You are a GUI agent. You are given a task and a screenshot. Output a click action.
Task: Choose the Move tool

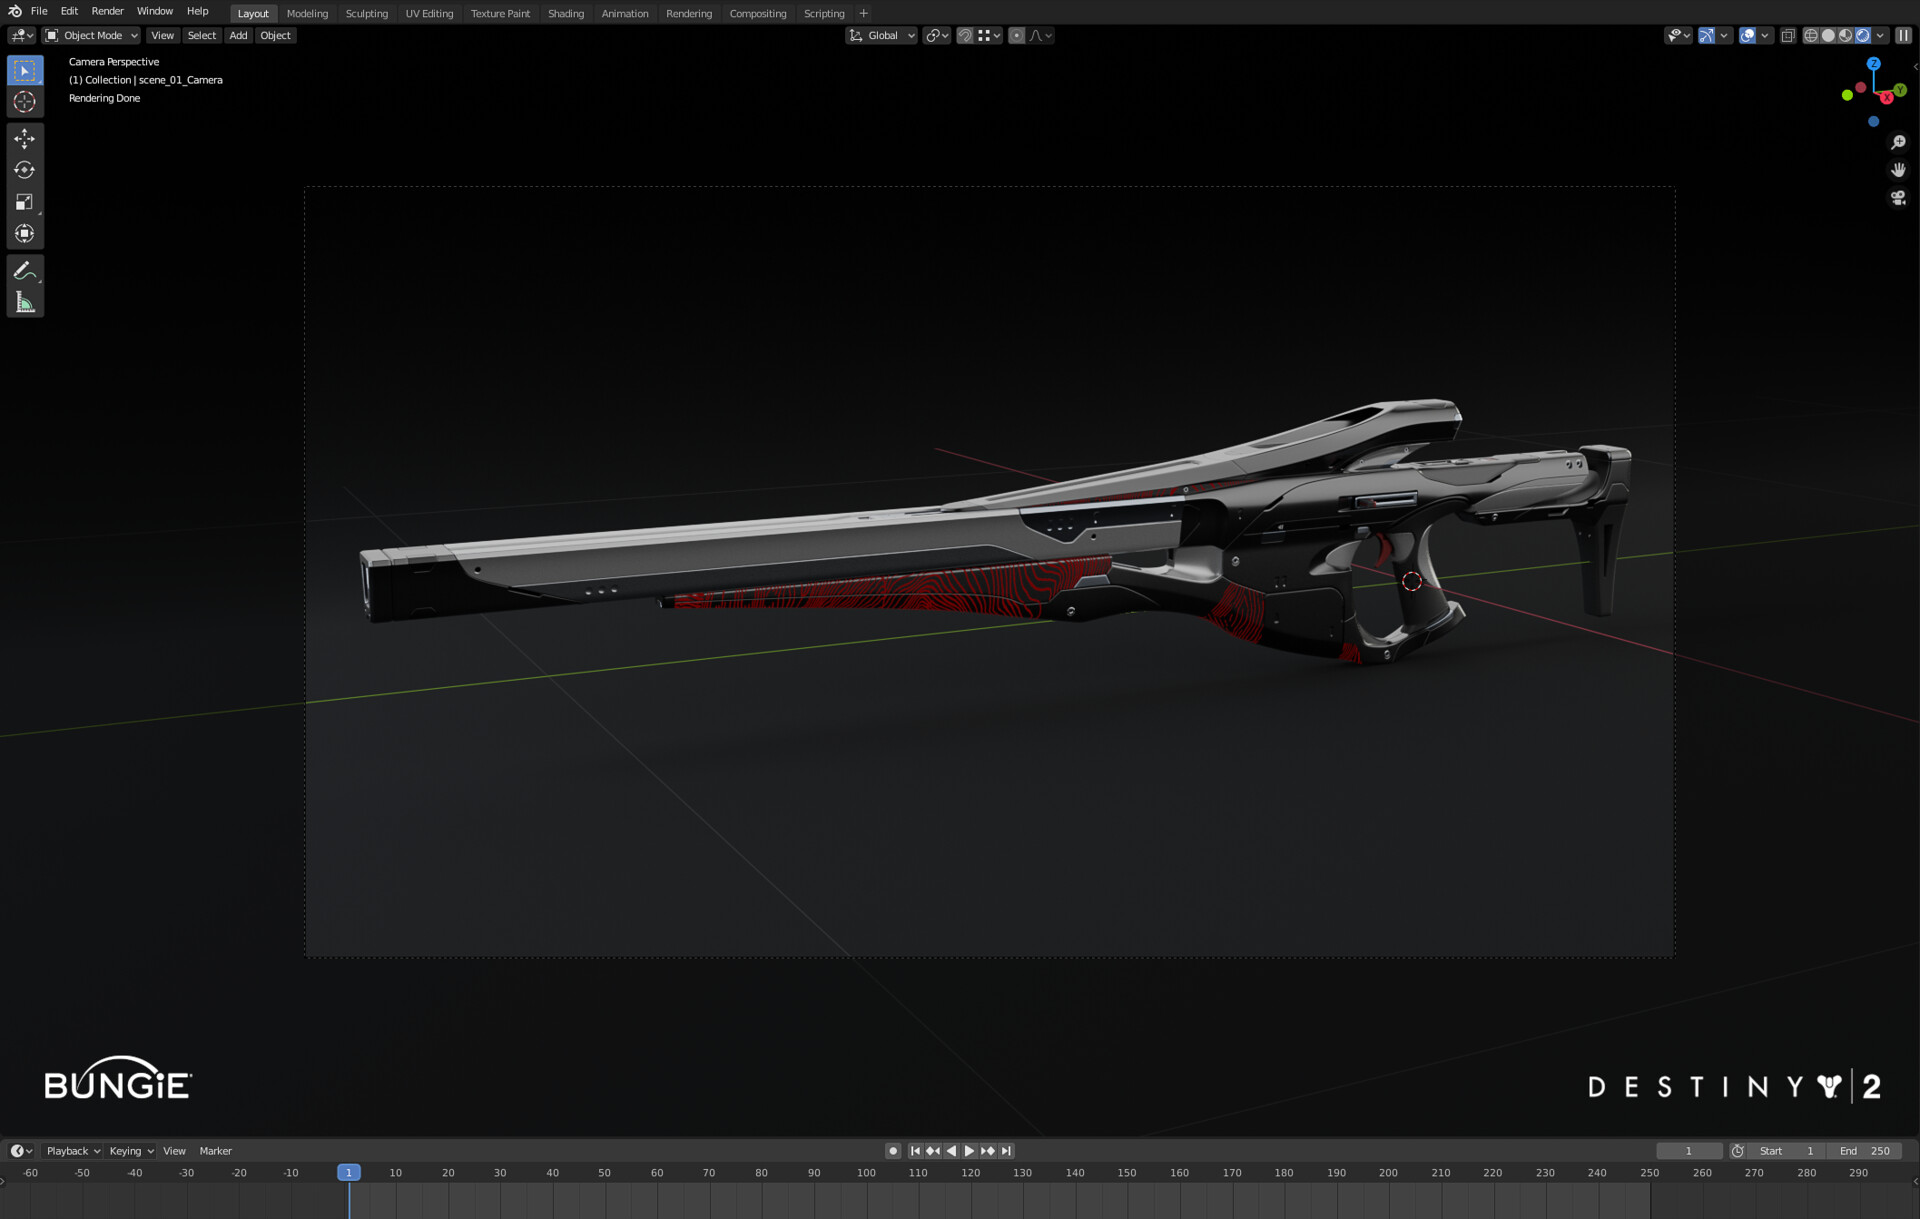pos(25,139)
